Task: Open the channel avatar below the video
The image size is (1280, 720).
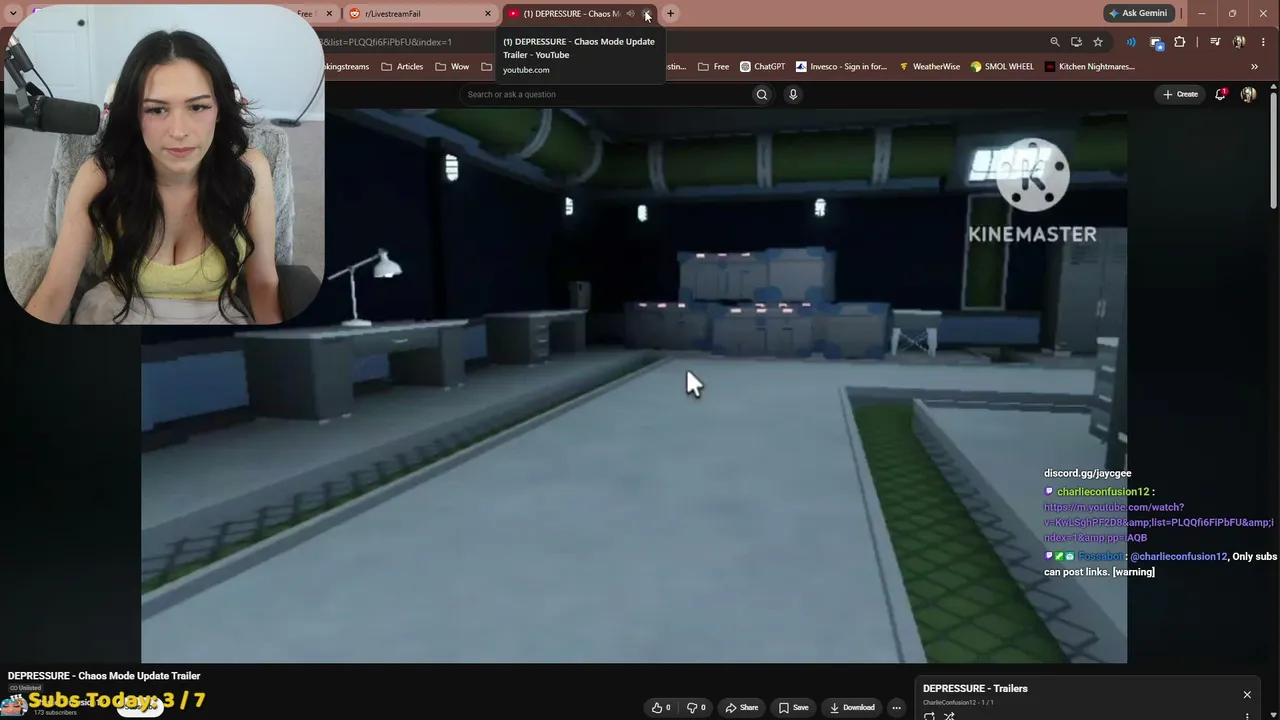Action: coord(14,704)
